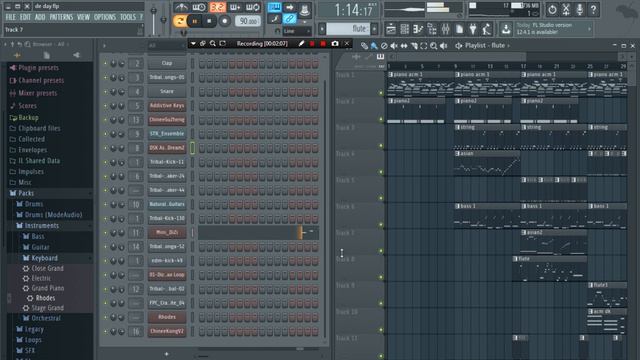This screenshot has height=360, width=640.
Task: Click the record button in transport
Action: coord(224,21)
